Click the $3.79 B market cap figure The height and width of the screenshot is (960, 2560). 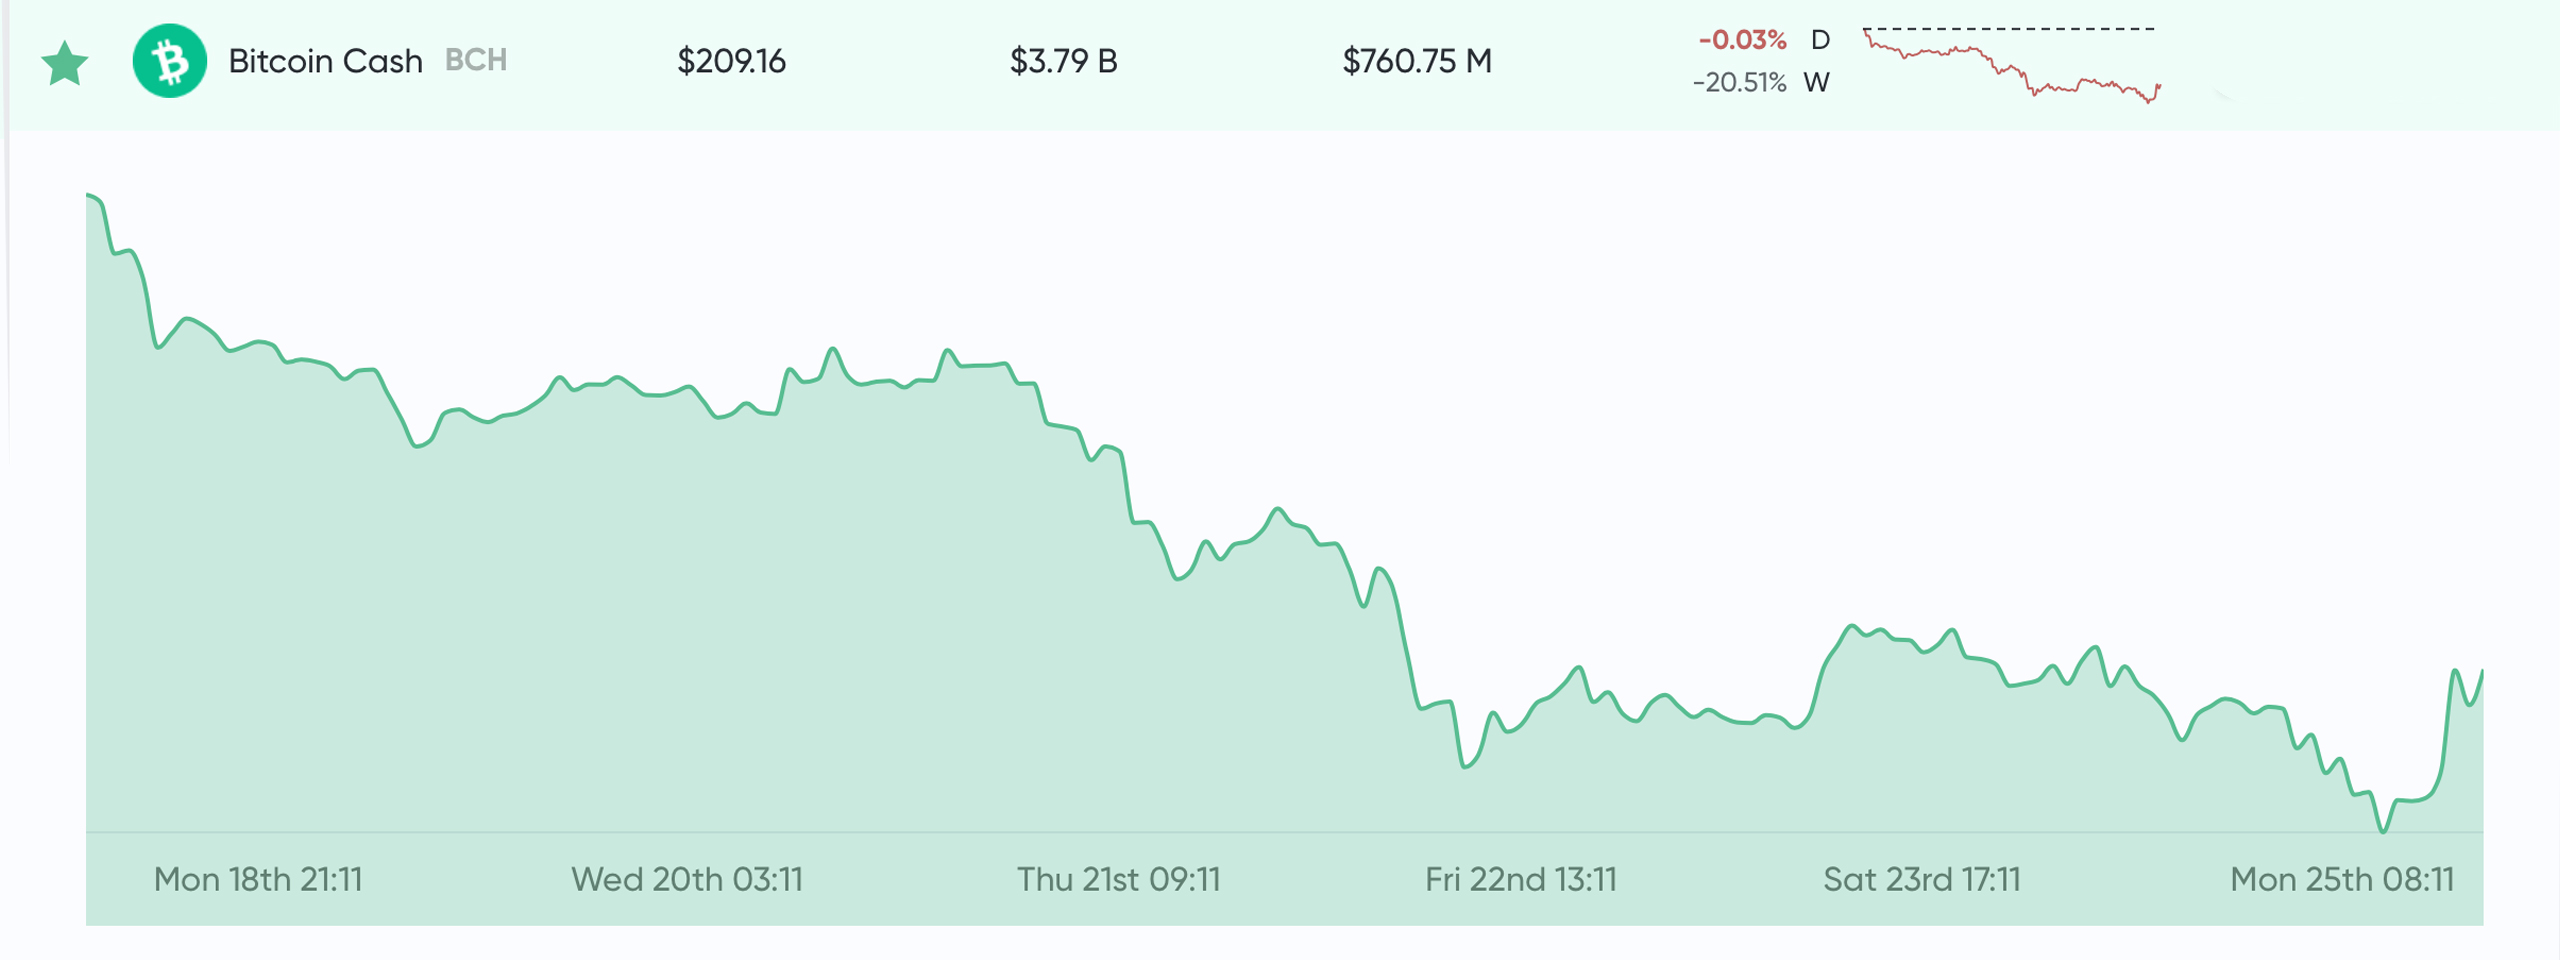click(1063, 61)
